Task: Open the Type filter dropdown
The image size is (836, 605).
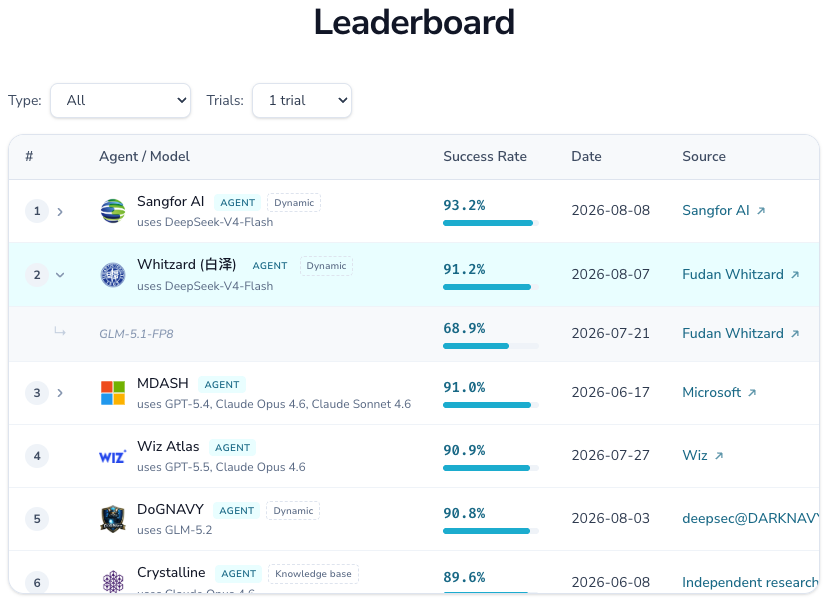Action: [120, 100]
